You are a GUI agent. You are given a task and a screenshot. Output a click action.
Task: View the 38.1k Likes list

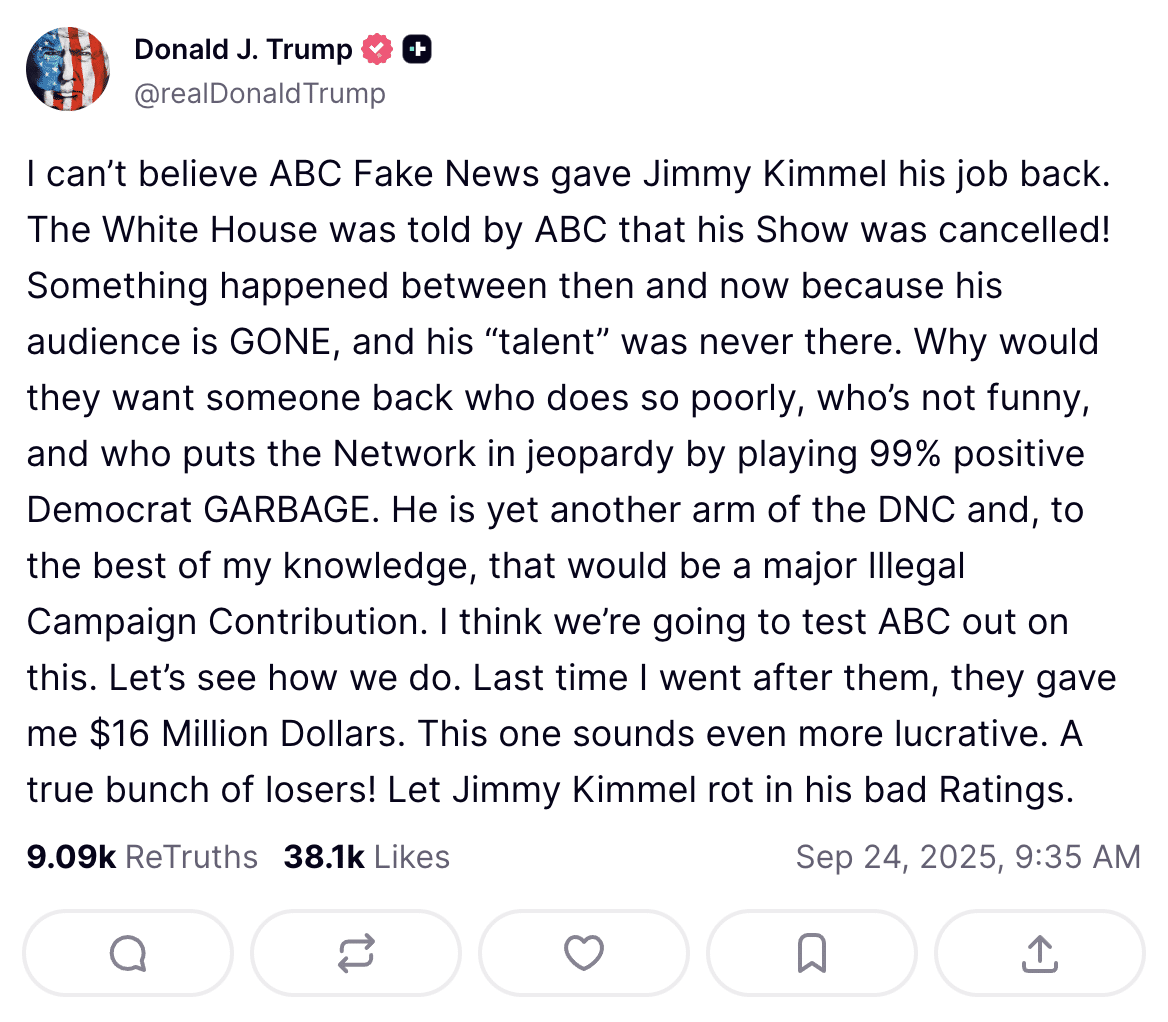click(366, 857)
